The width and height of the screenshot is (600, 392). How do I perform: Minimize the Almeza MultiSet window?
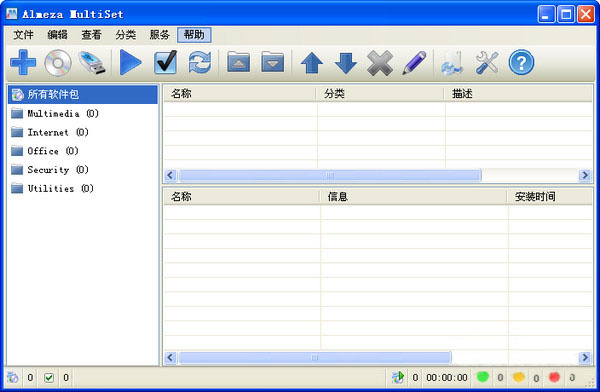click(546, 15)
